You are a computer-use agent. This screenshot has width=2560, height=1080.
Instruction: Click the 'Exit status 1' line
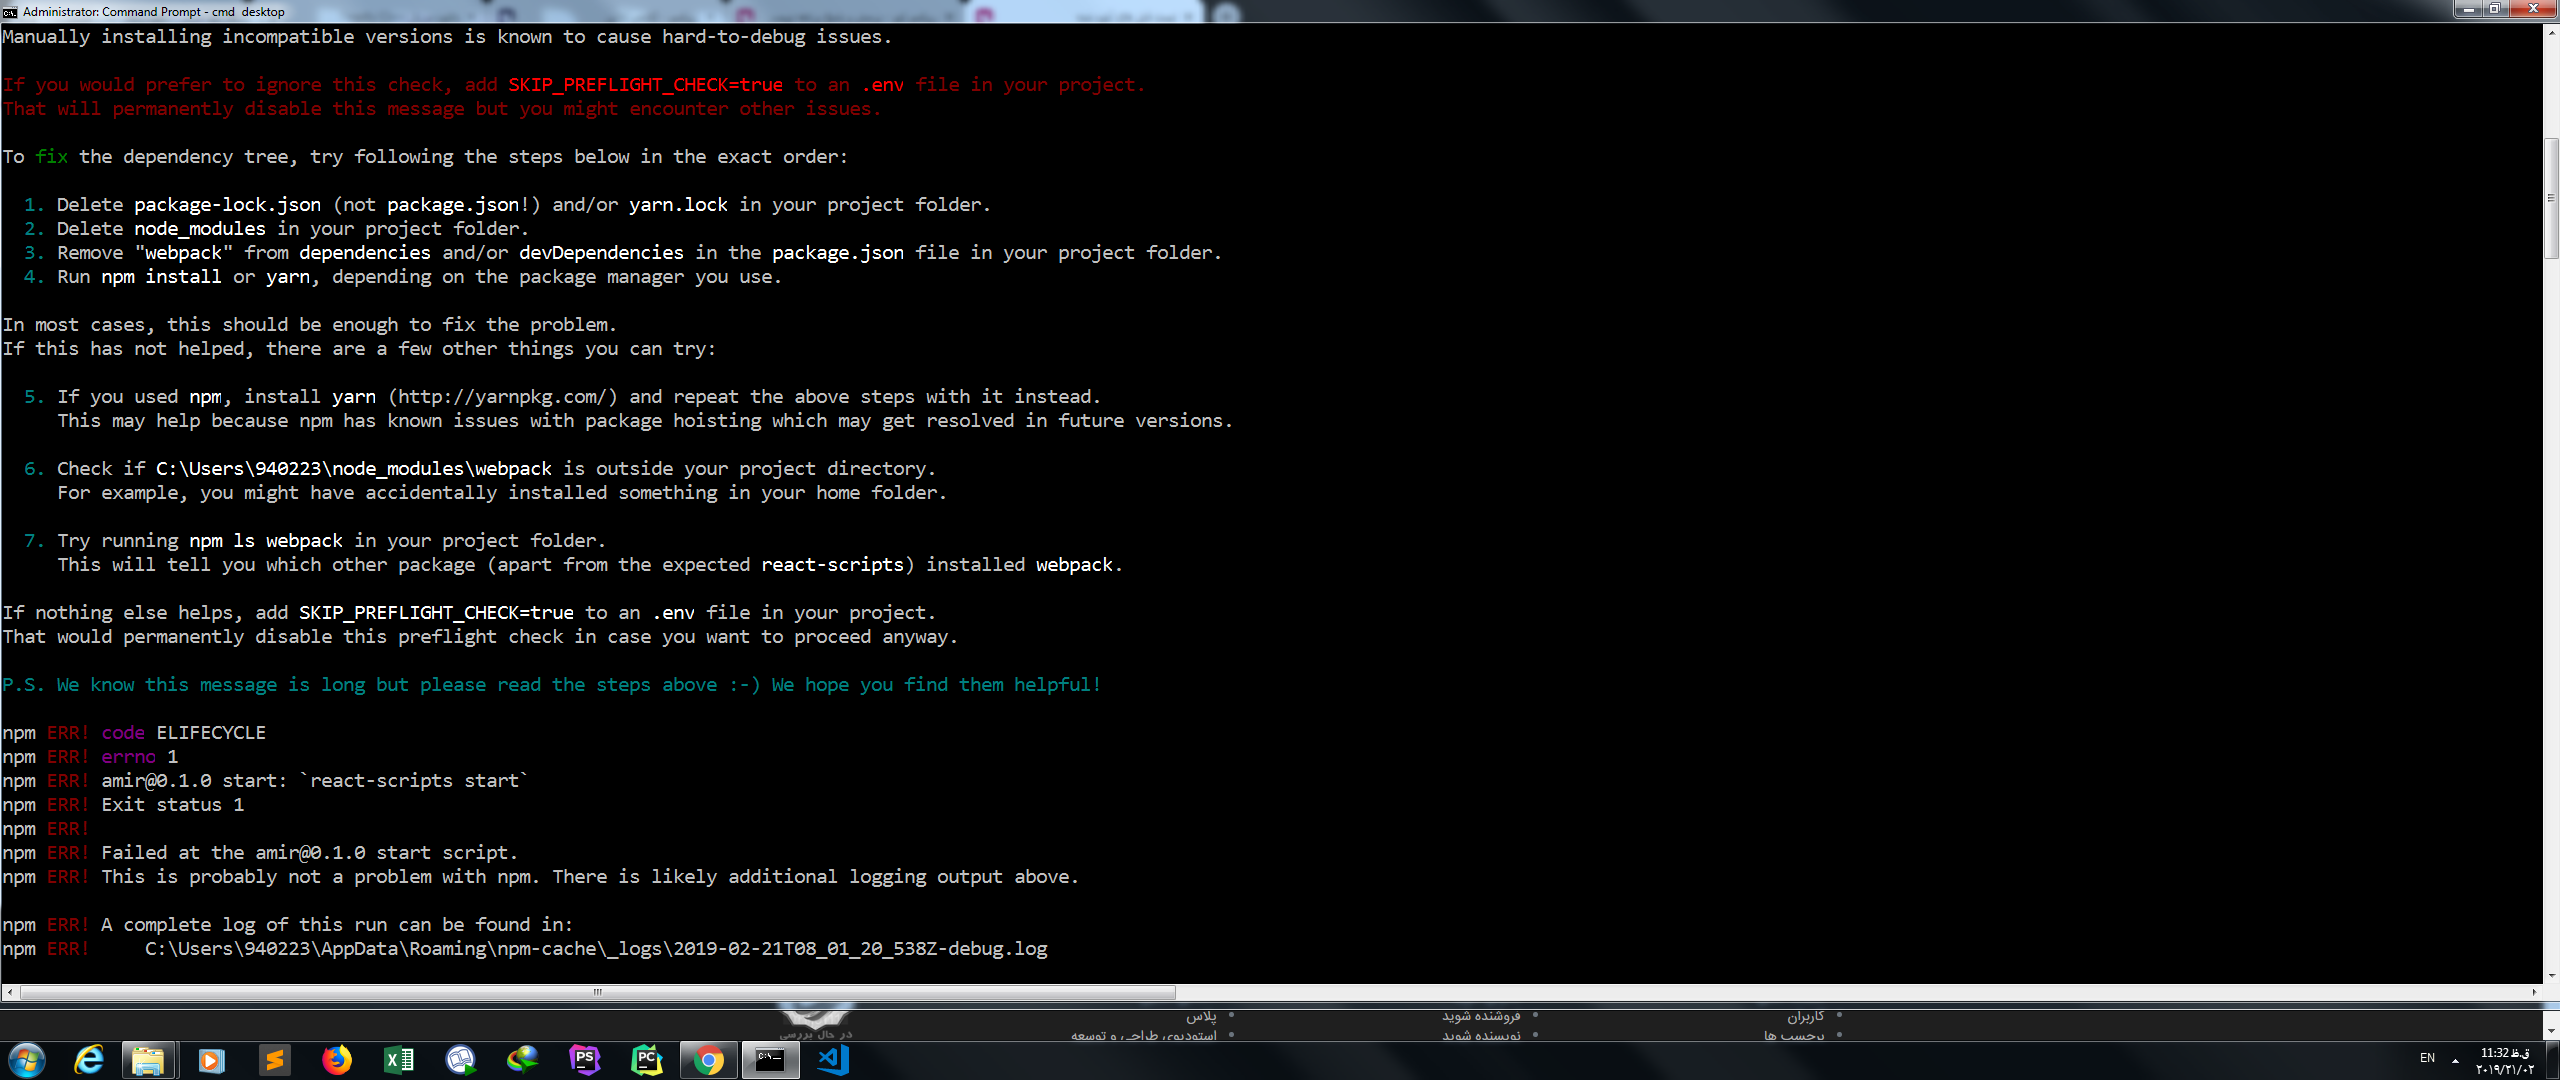coord(172,805)
